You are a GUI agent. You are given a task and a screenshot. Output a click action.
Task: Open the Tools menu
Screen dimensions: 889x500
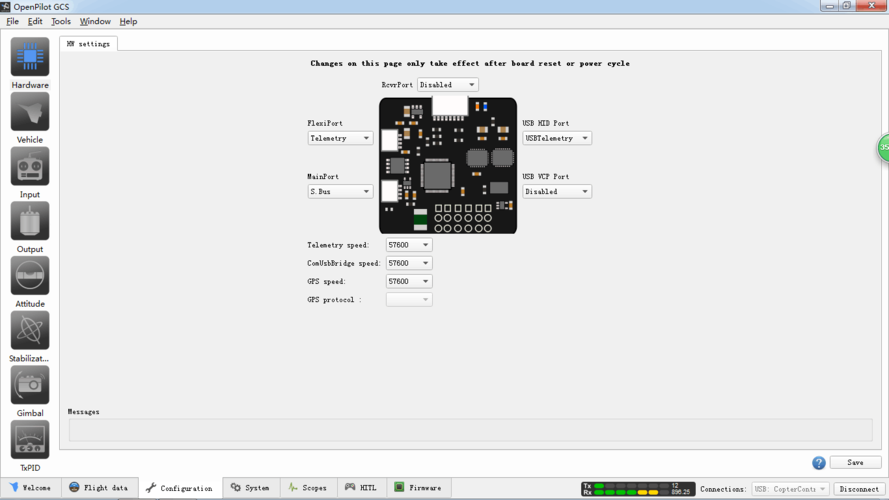(61, 22)
